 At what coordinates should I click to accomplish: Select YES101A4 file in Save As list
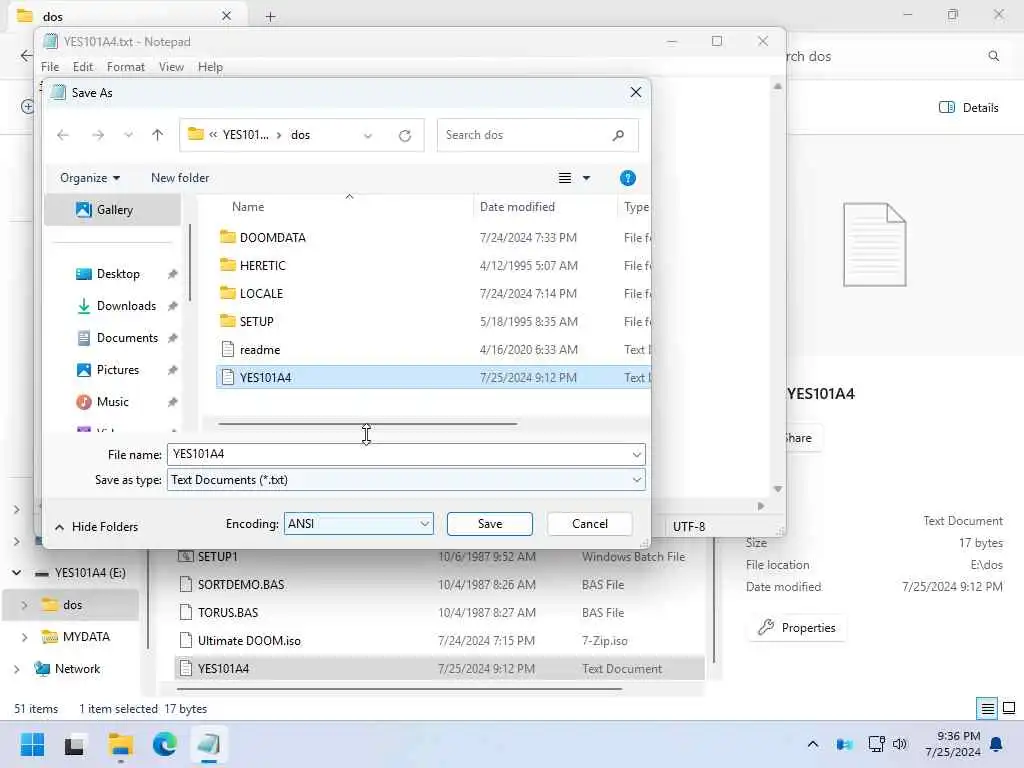pyautogui.click(x=433, y=377)
